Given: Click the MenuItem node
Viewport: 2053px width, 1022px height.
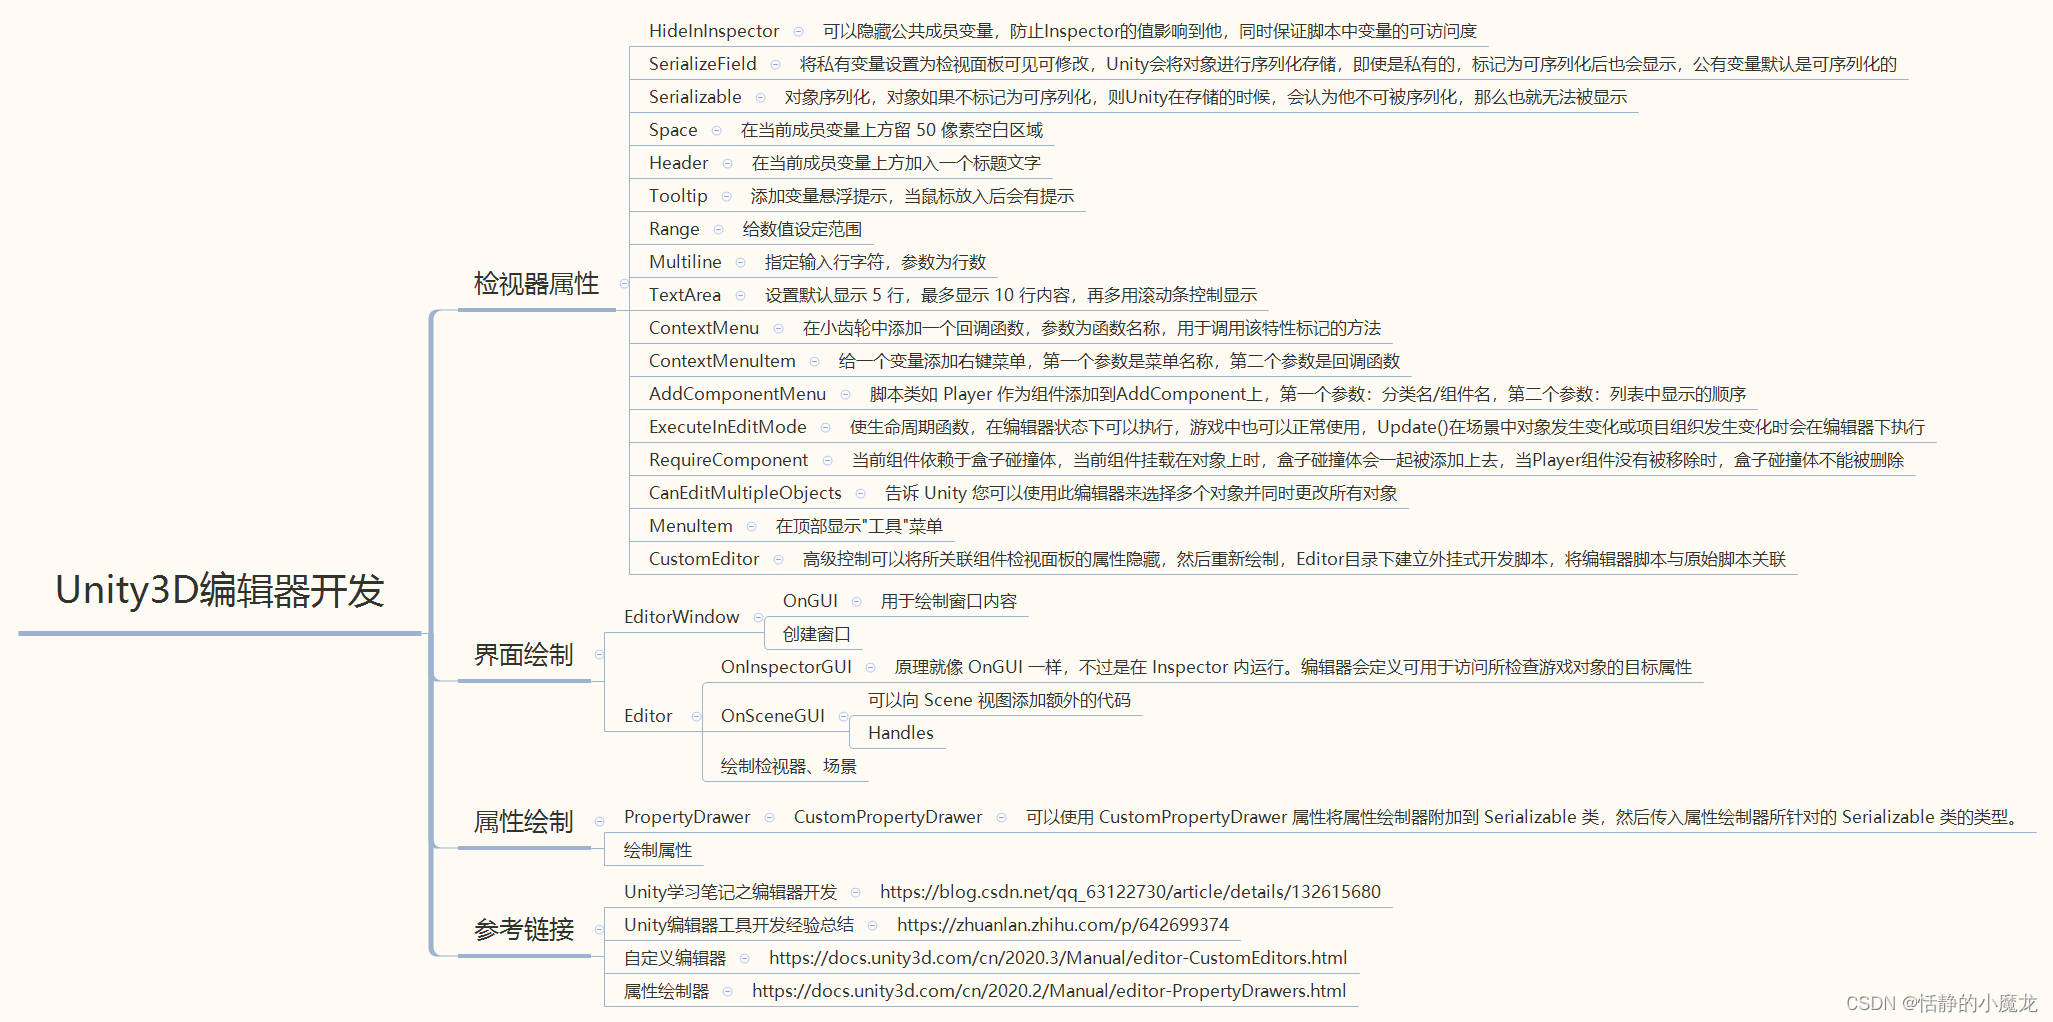Looking at the screenshot, I should tap(690, 526).
